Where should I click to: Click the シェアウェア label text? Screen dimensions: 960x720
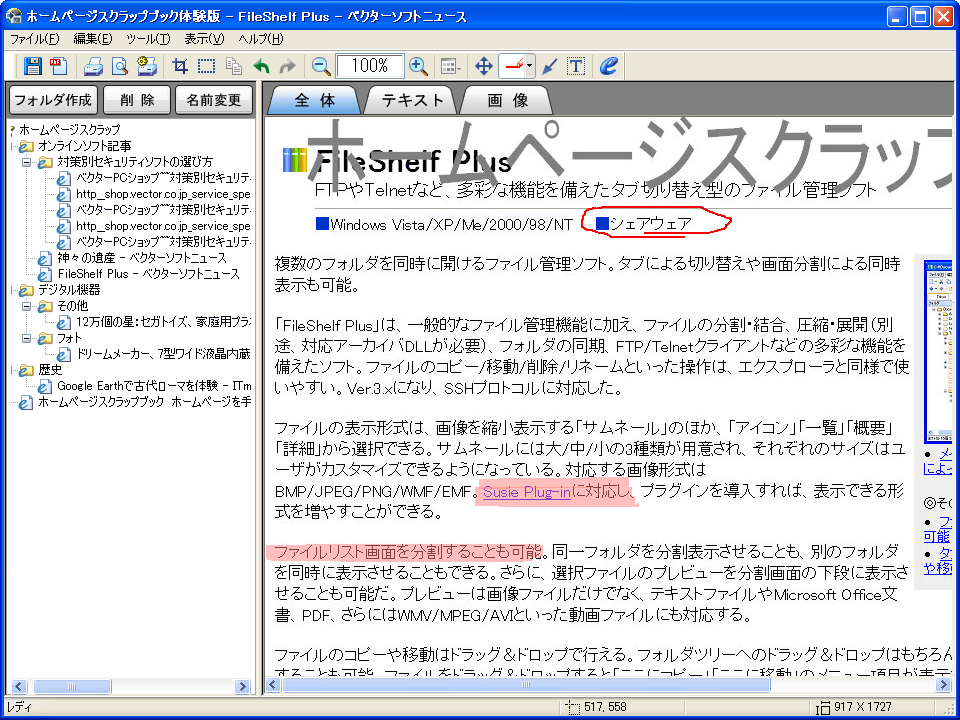[650, 224]
